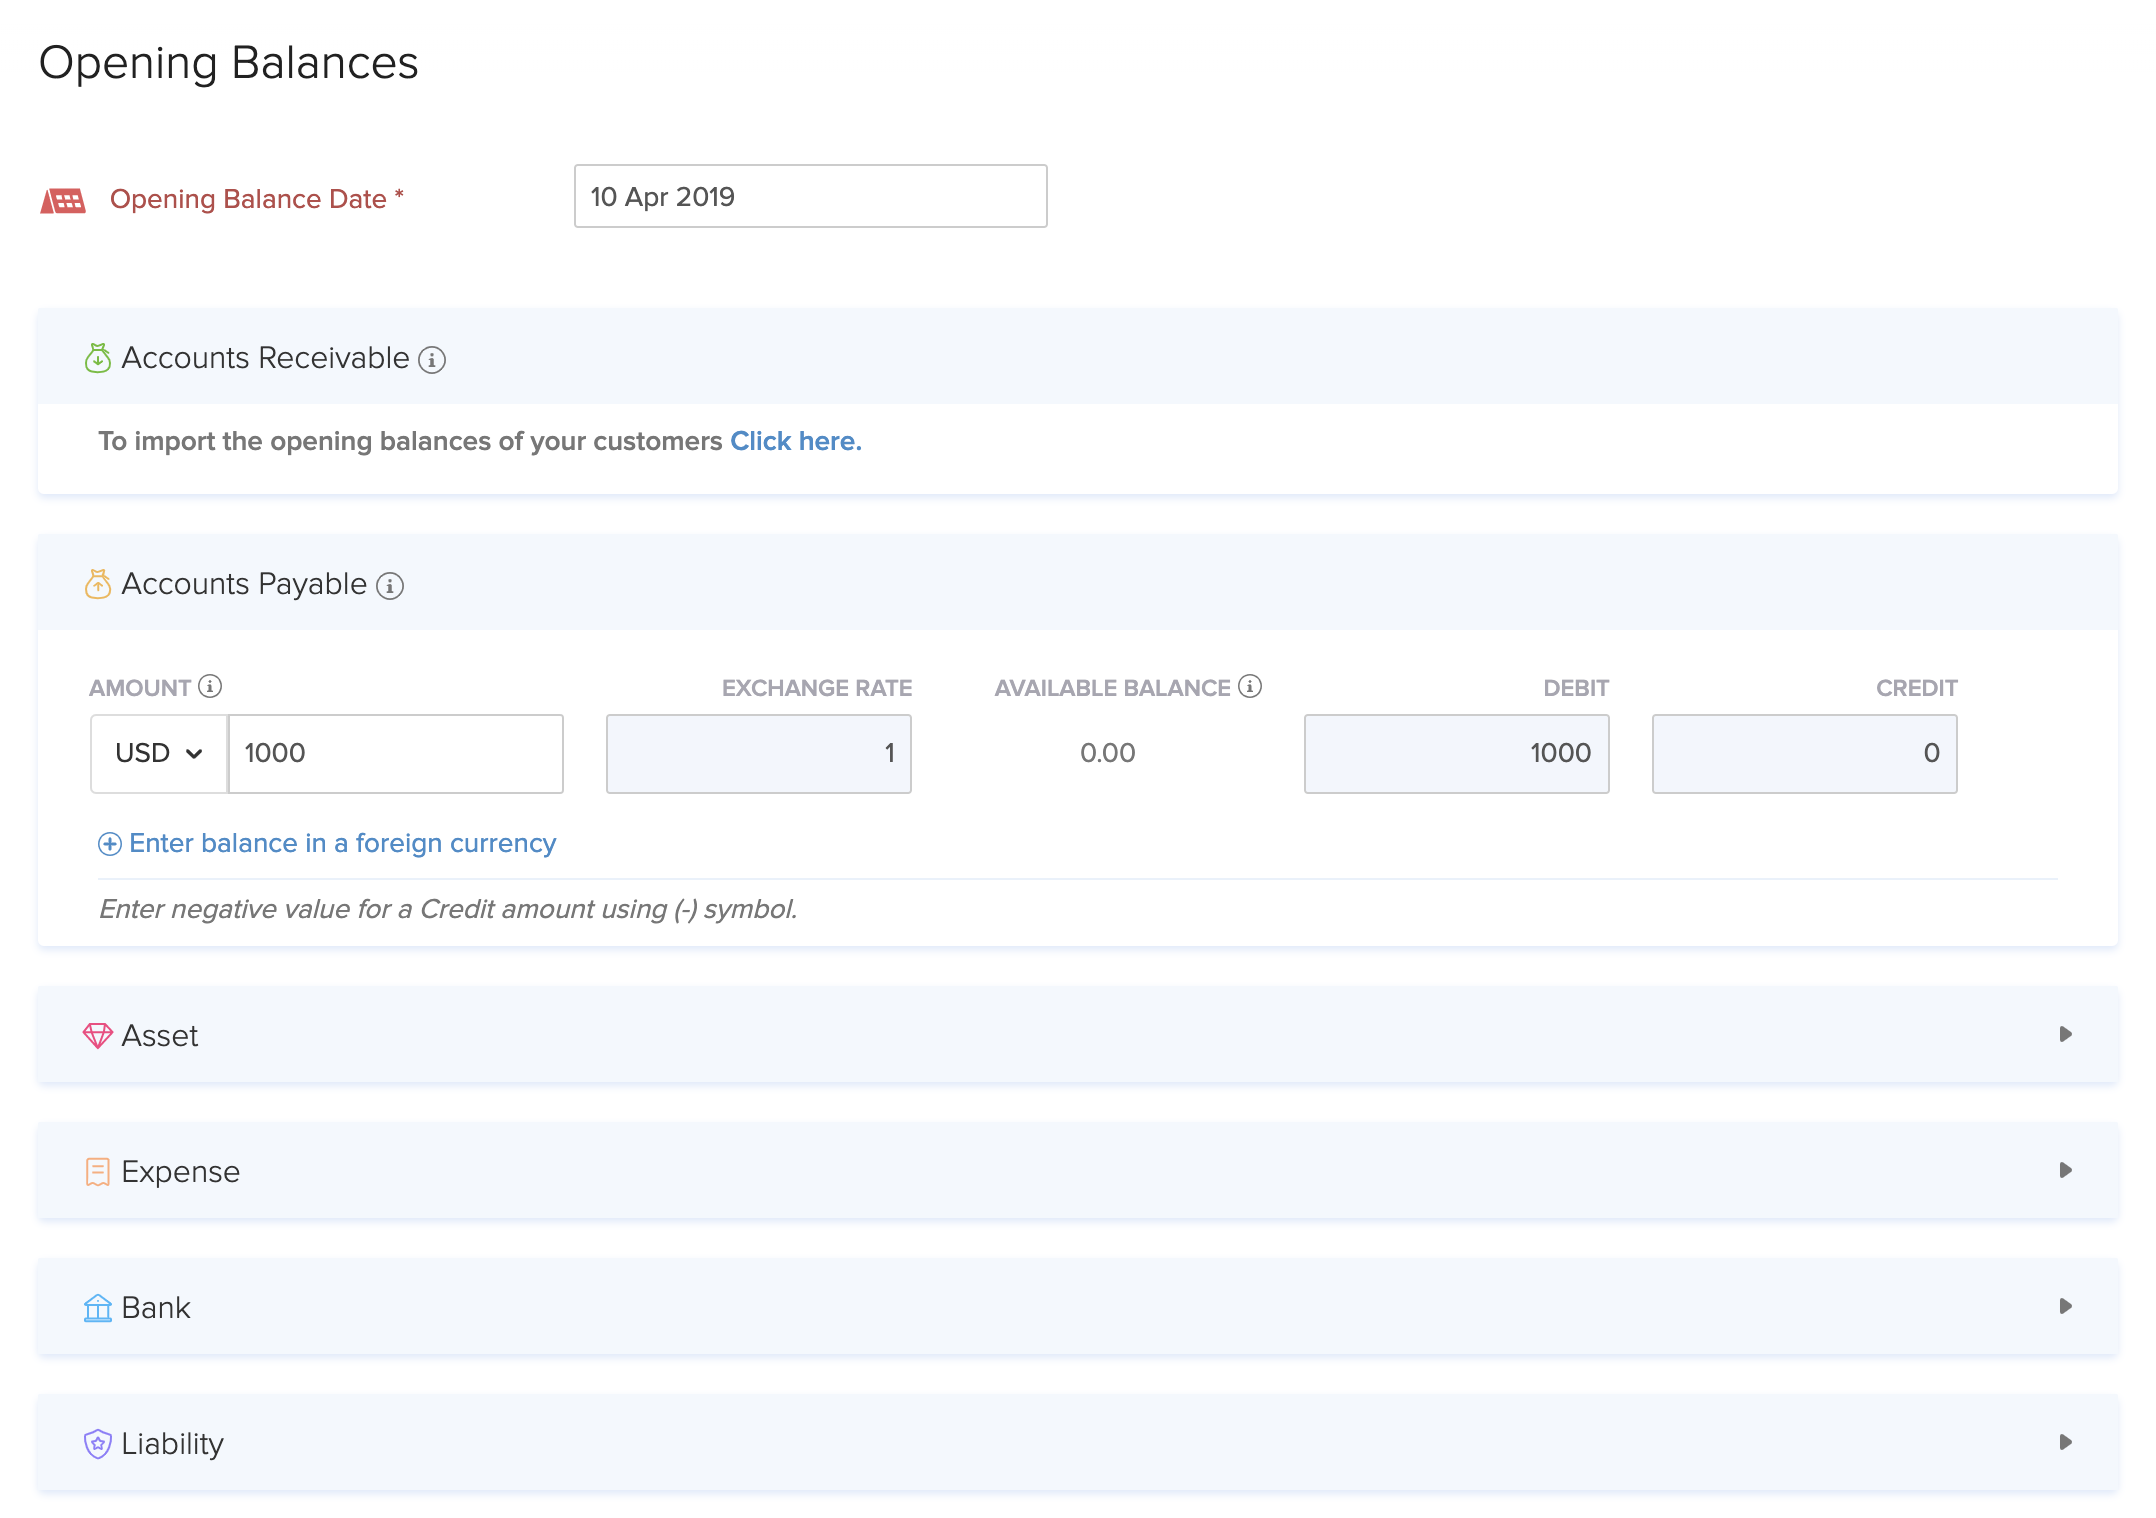Click the Accounts Receivable info icon

[x=432, y=360]
